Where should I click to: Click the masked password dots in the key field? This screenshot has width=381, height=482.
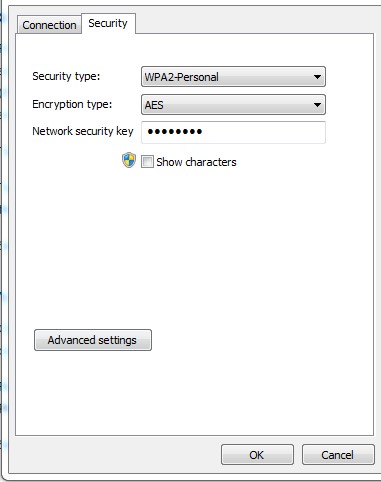[175, 132]
